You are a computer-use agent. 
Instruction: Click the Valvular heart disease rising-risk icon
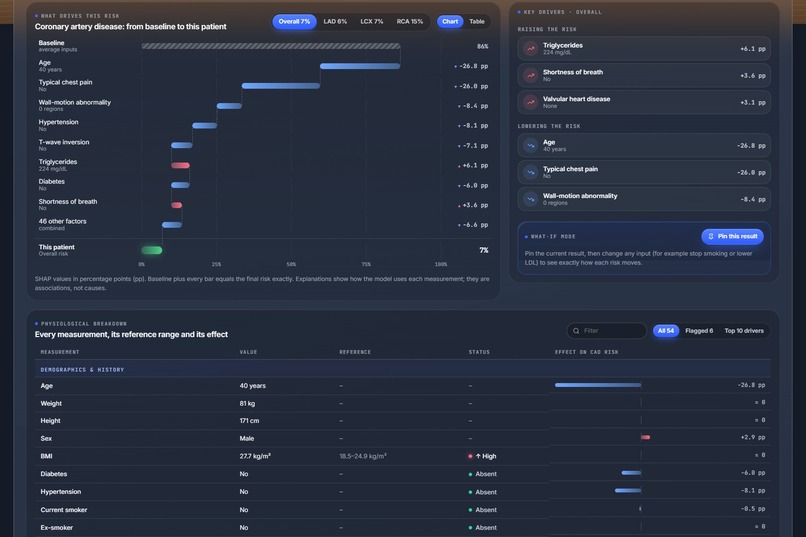(x=530, y=102)
